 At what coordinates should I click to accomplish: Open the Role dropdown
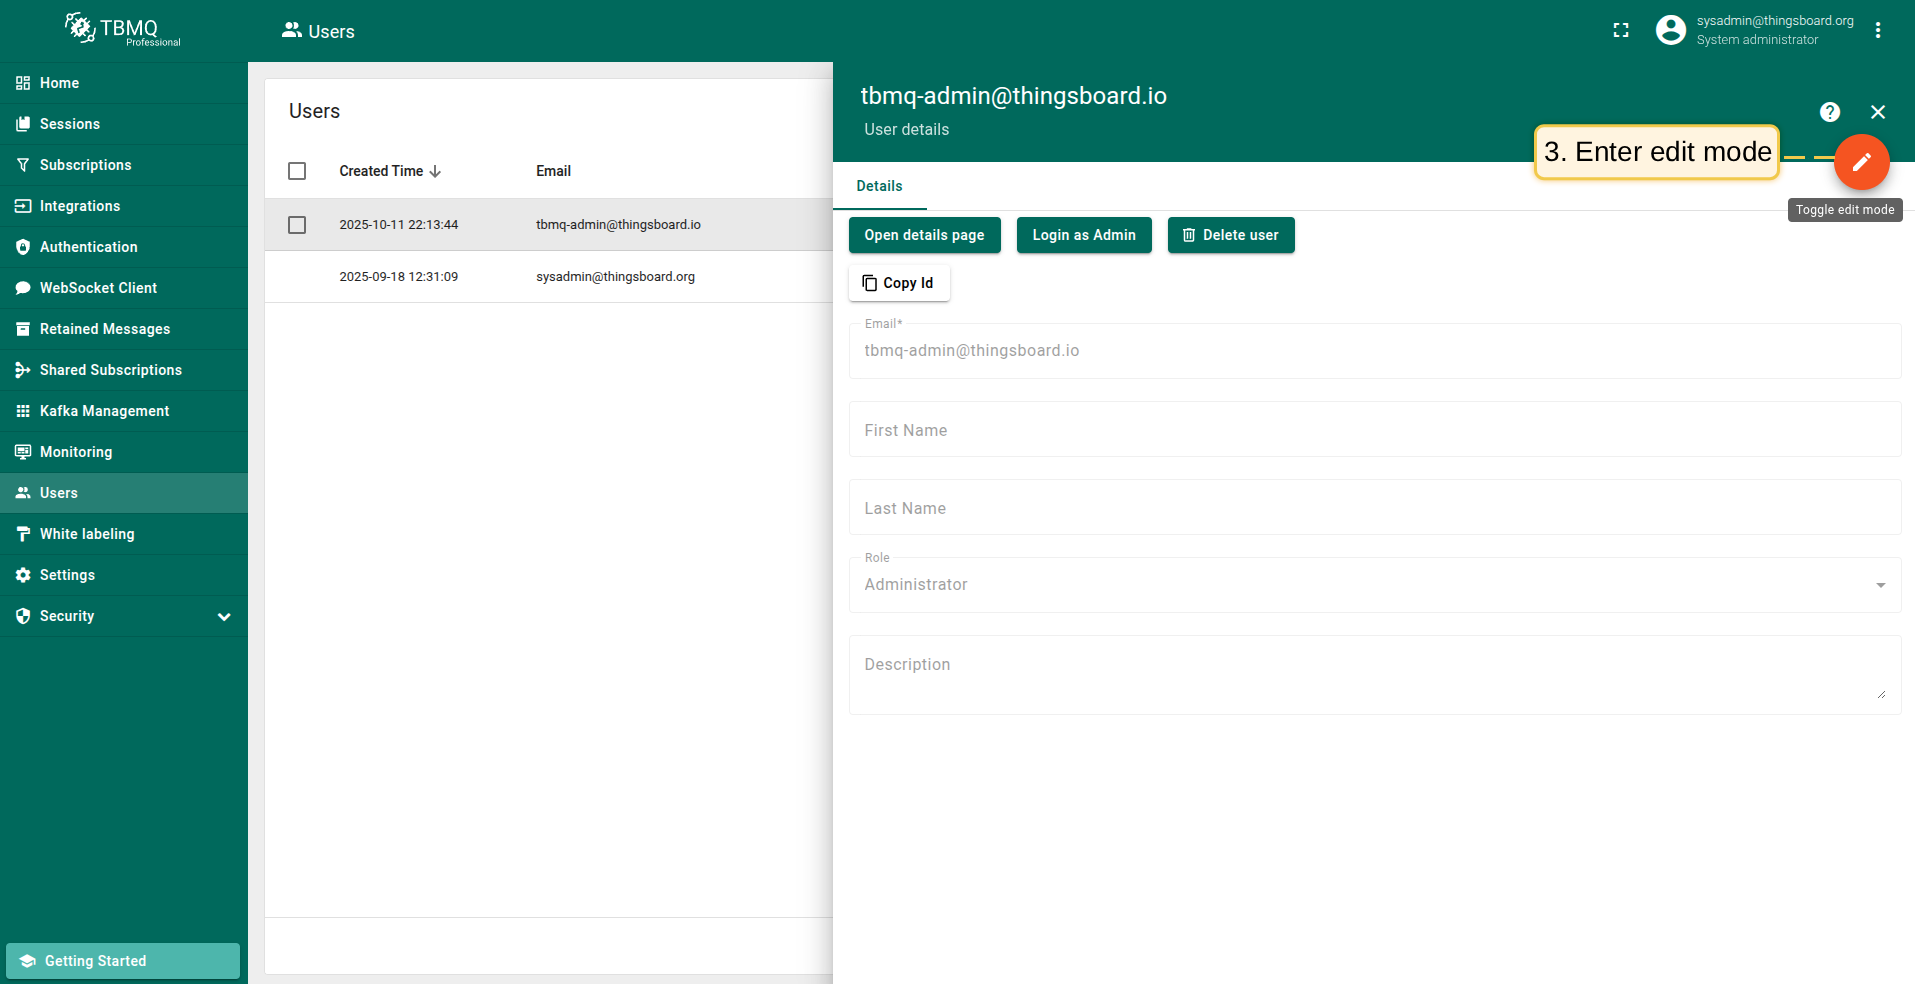point(1374,585)
